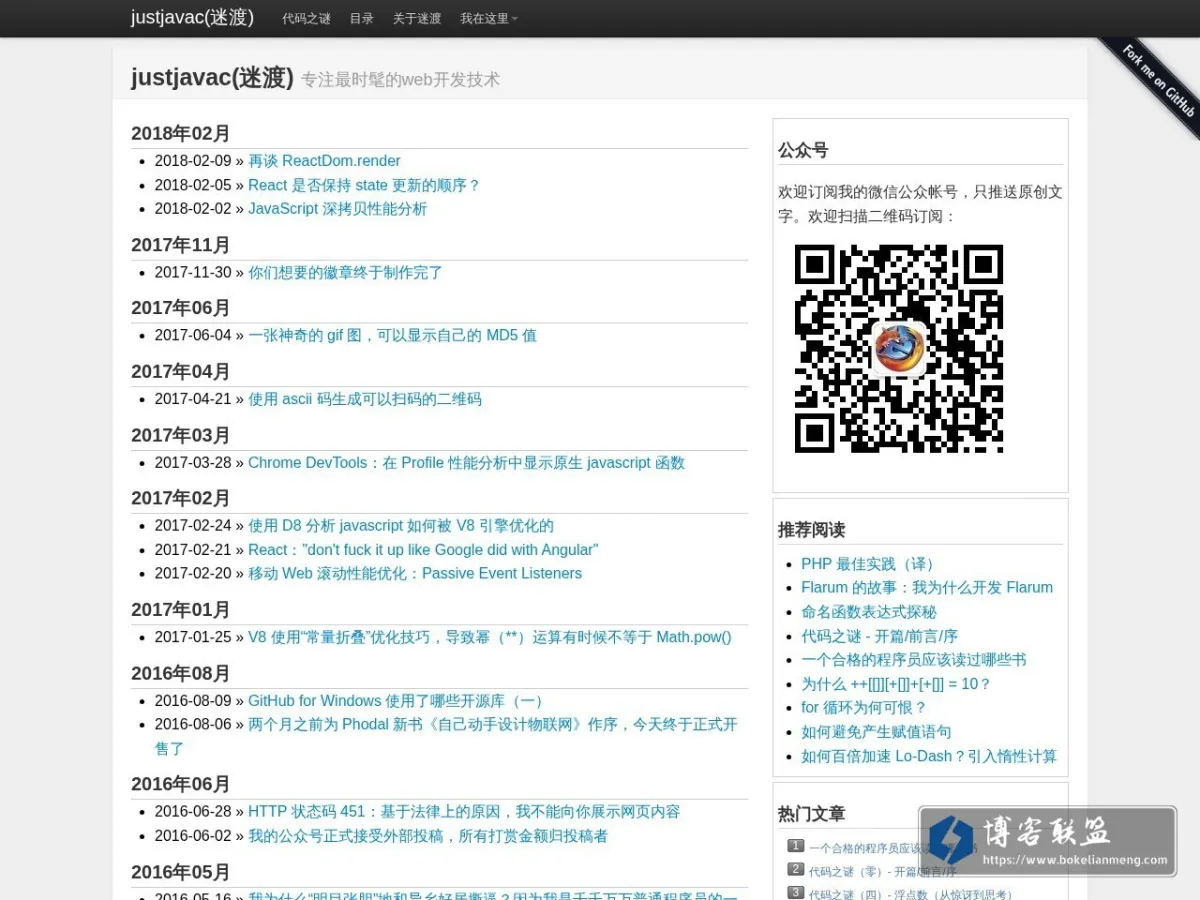Click the 2018-02-09 date text

[x=193, y=161]
